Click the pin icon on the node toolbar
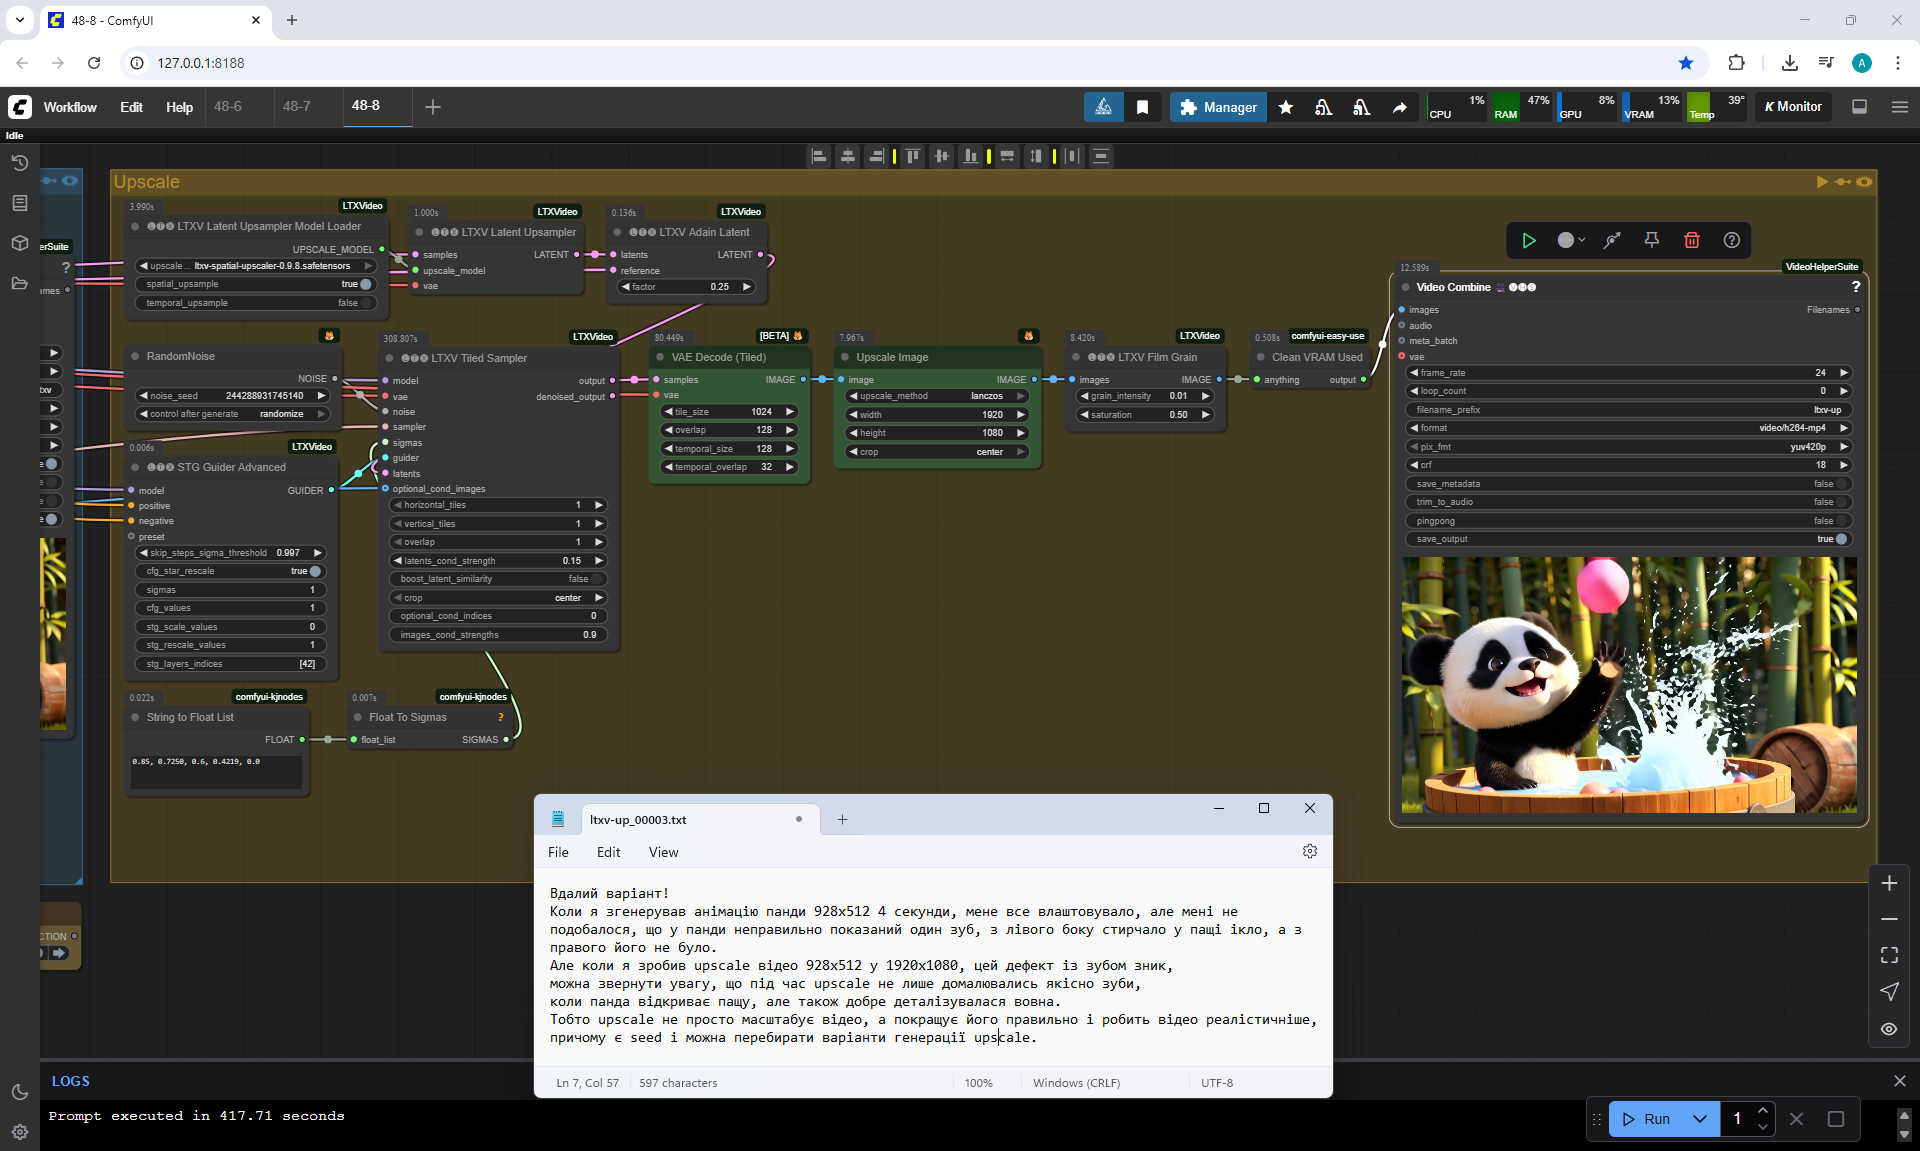 [1651, 240]
